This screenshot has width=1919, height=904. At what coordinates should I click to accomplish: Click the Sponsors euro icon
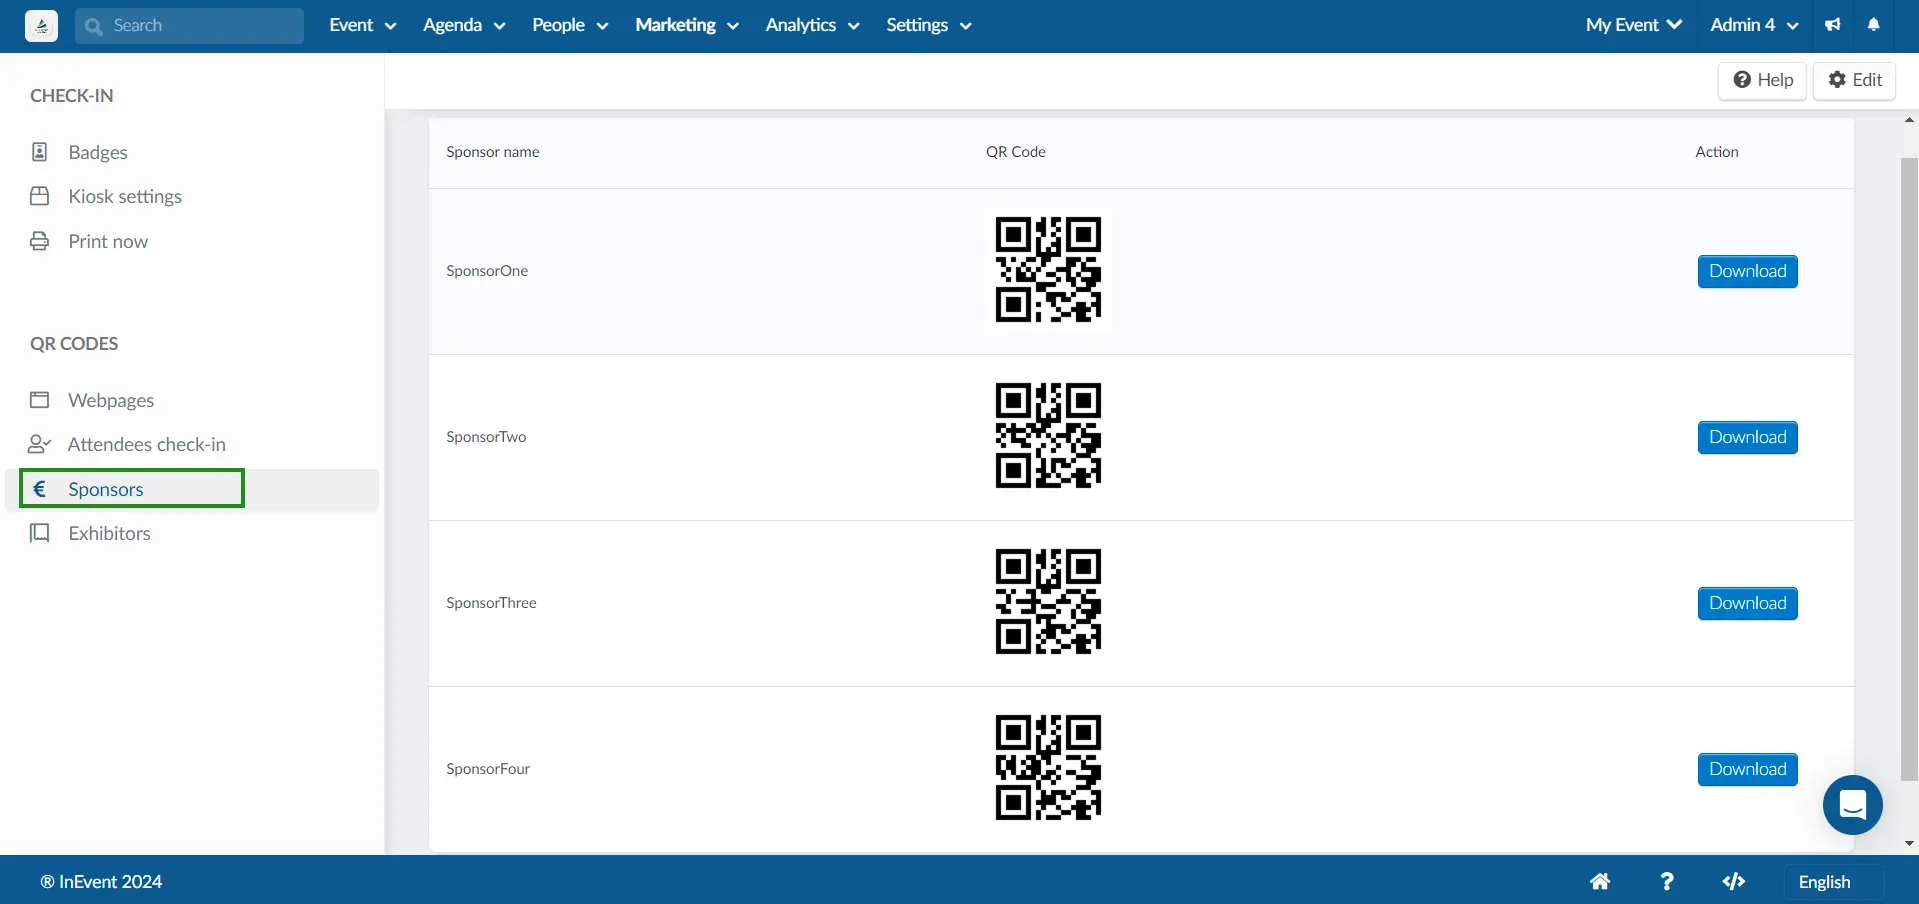pos(40,489)
